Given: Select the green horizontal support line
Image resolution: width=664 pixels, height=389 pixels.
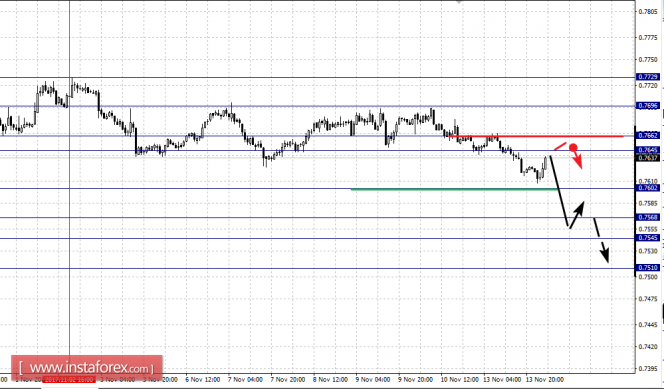Looking at the screenshot, I should pos(454,189).
